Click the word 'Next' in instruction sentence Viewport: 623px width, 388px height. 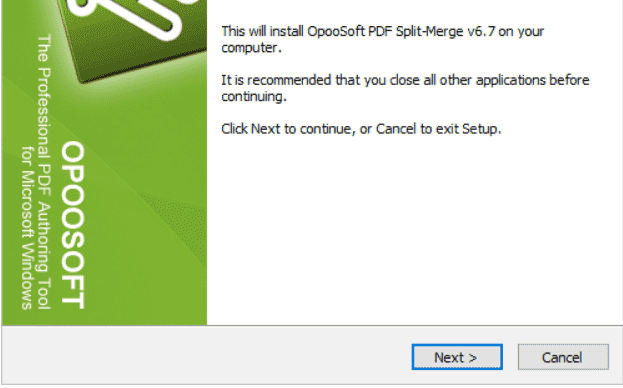pyautogui.click(x=265, y=129)
